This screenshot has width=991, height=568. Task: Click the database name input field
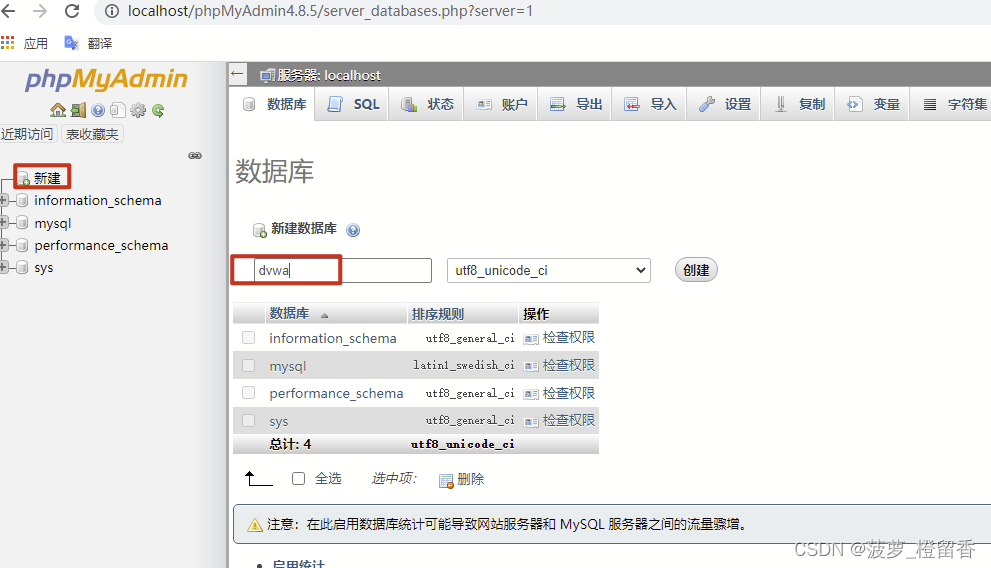[x=343, y=270]
